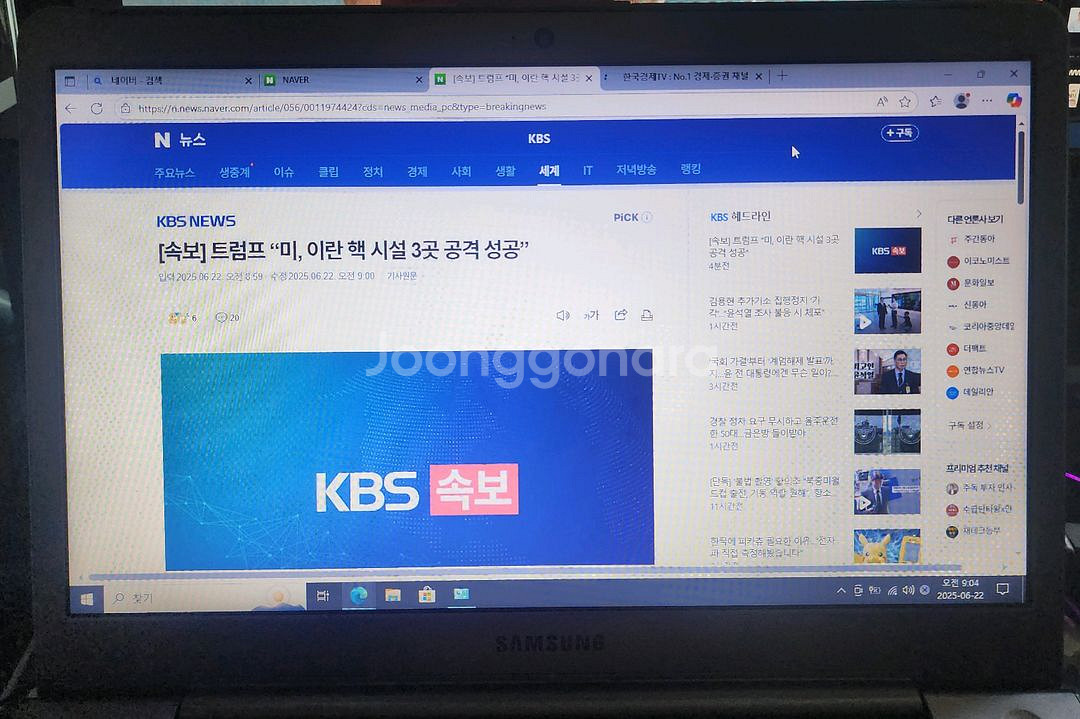The image size is (1080, 719).
Task: Click the KBS 속보 main article image
Action: (408, 459)
